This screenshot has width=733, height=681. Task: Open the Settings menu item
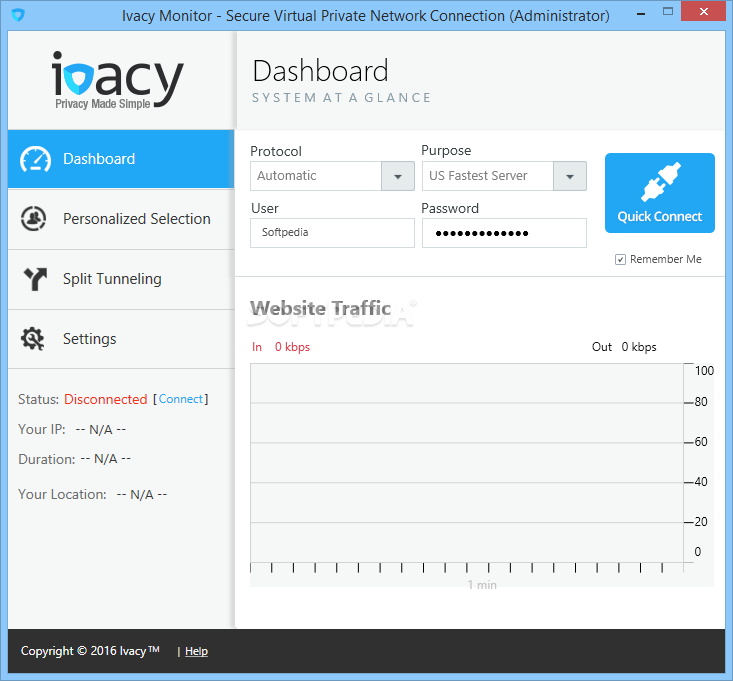click(x=121, y=338)
